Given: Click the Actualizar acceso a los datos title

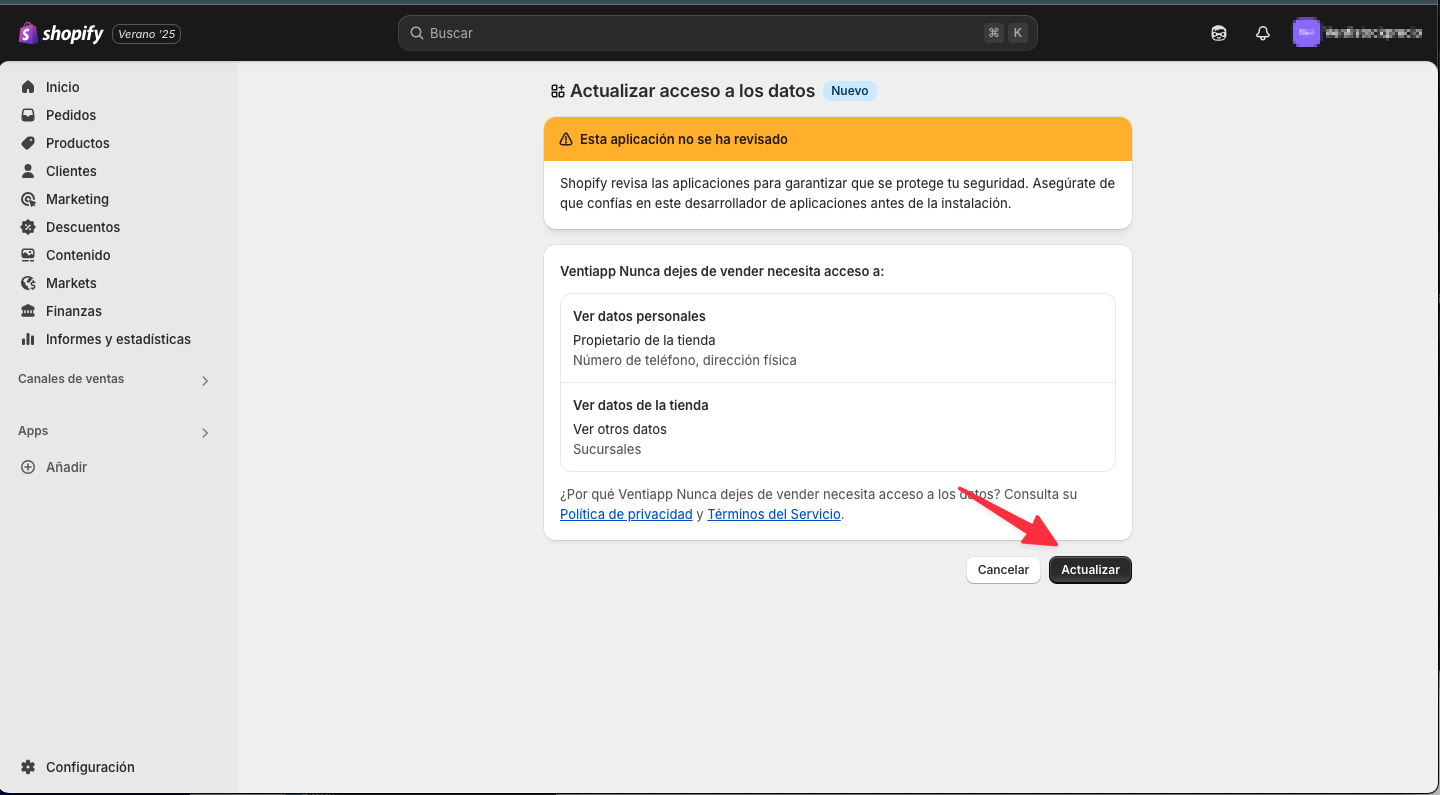Looking at the screenshot, I should click(x=693, y=91).
